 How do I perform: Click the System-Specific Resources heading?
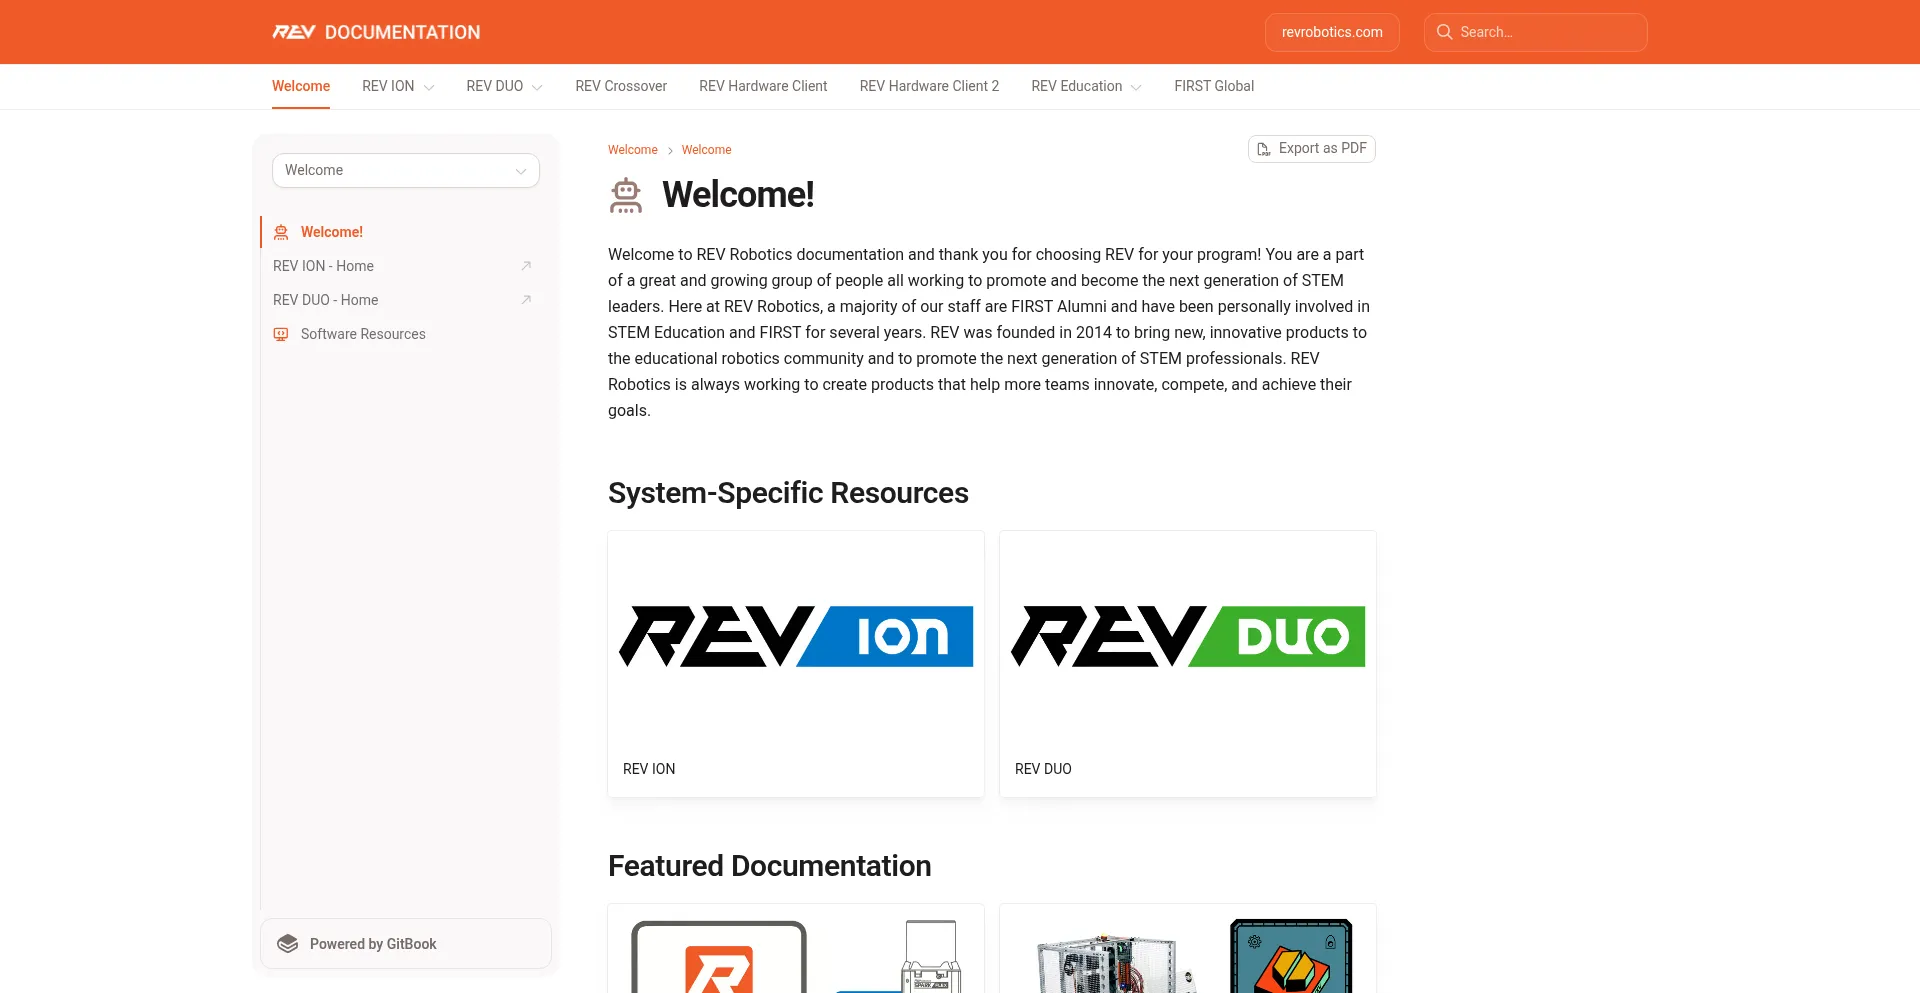tap(788, 493)
